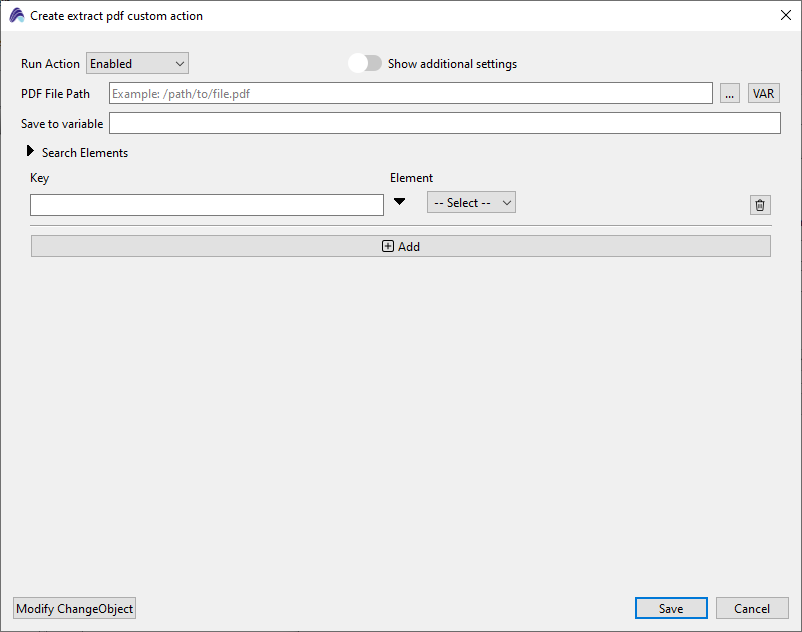Browse for a PDF with the ellipsis button
Image resolution: width=802 pixels, height=632 pixels.
coord(729,93)
